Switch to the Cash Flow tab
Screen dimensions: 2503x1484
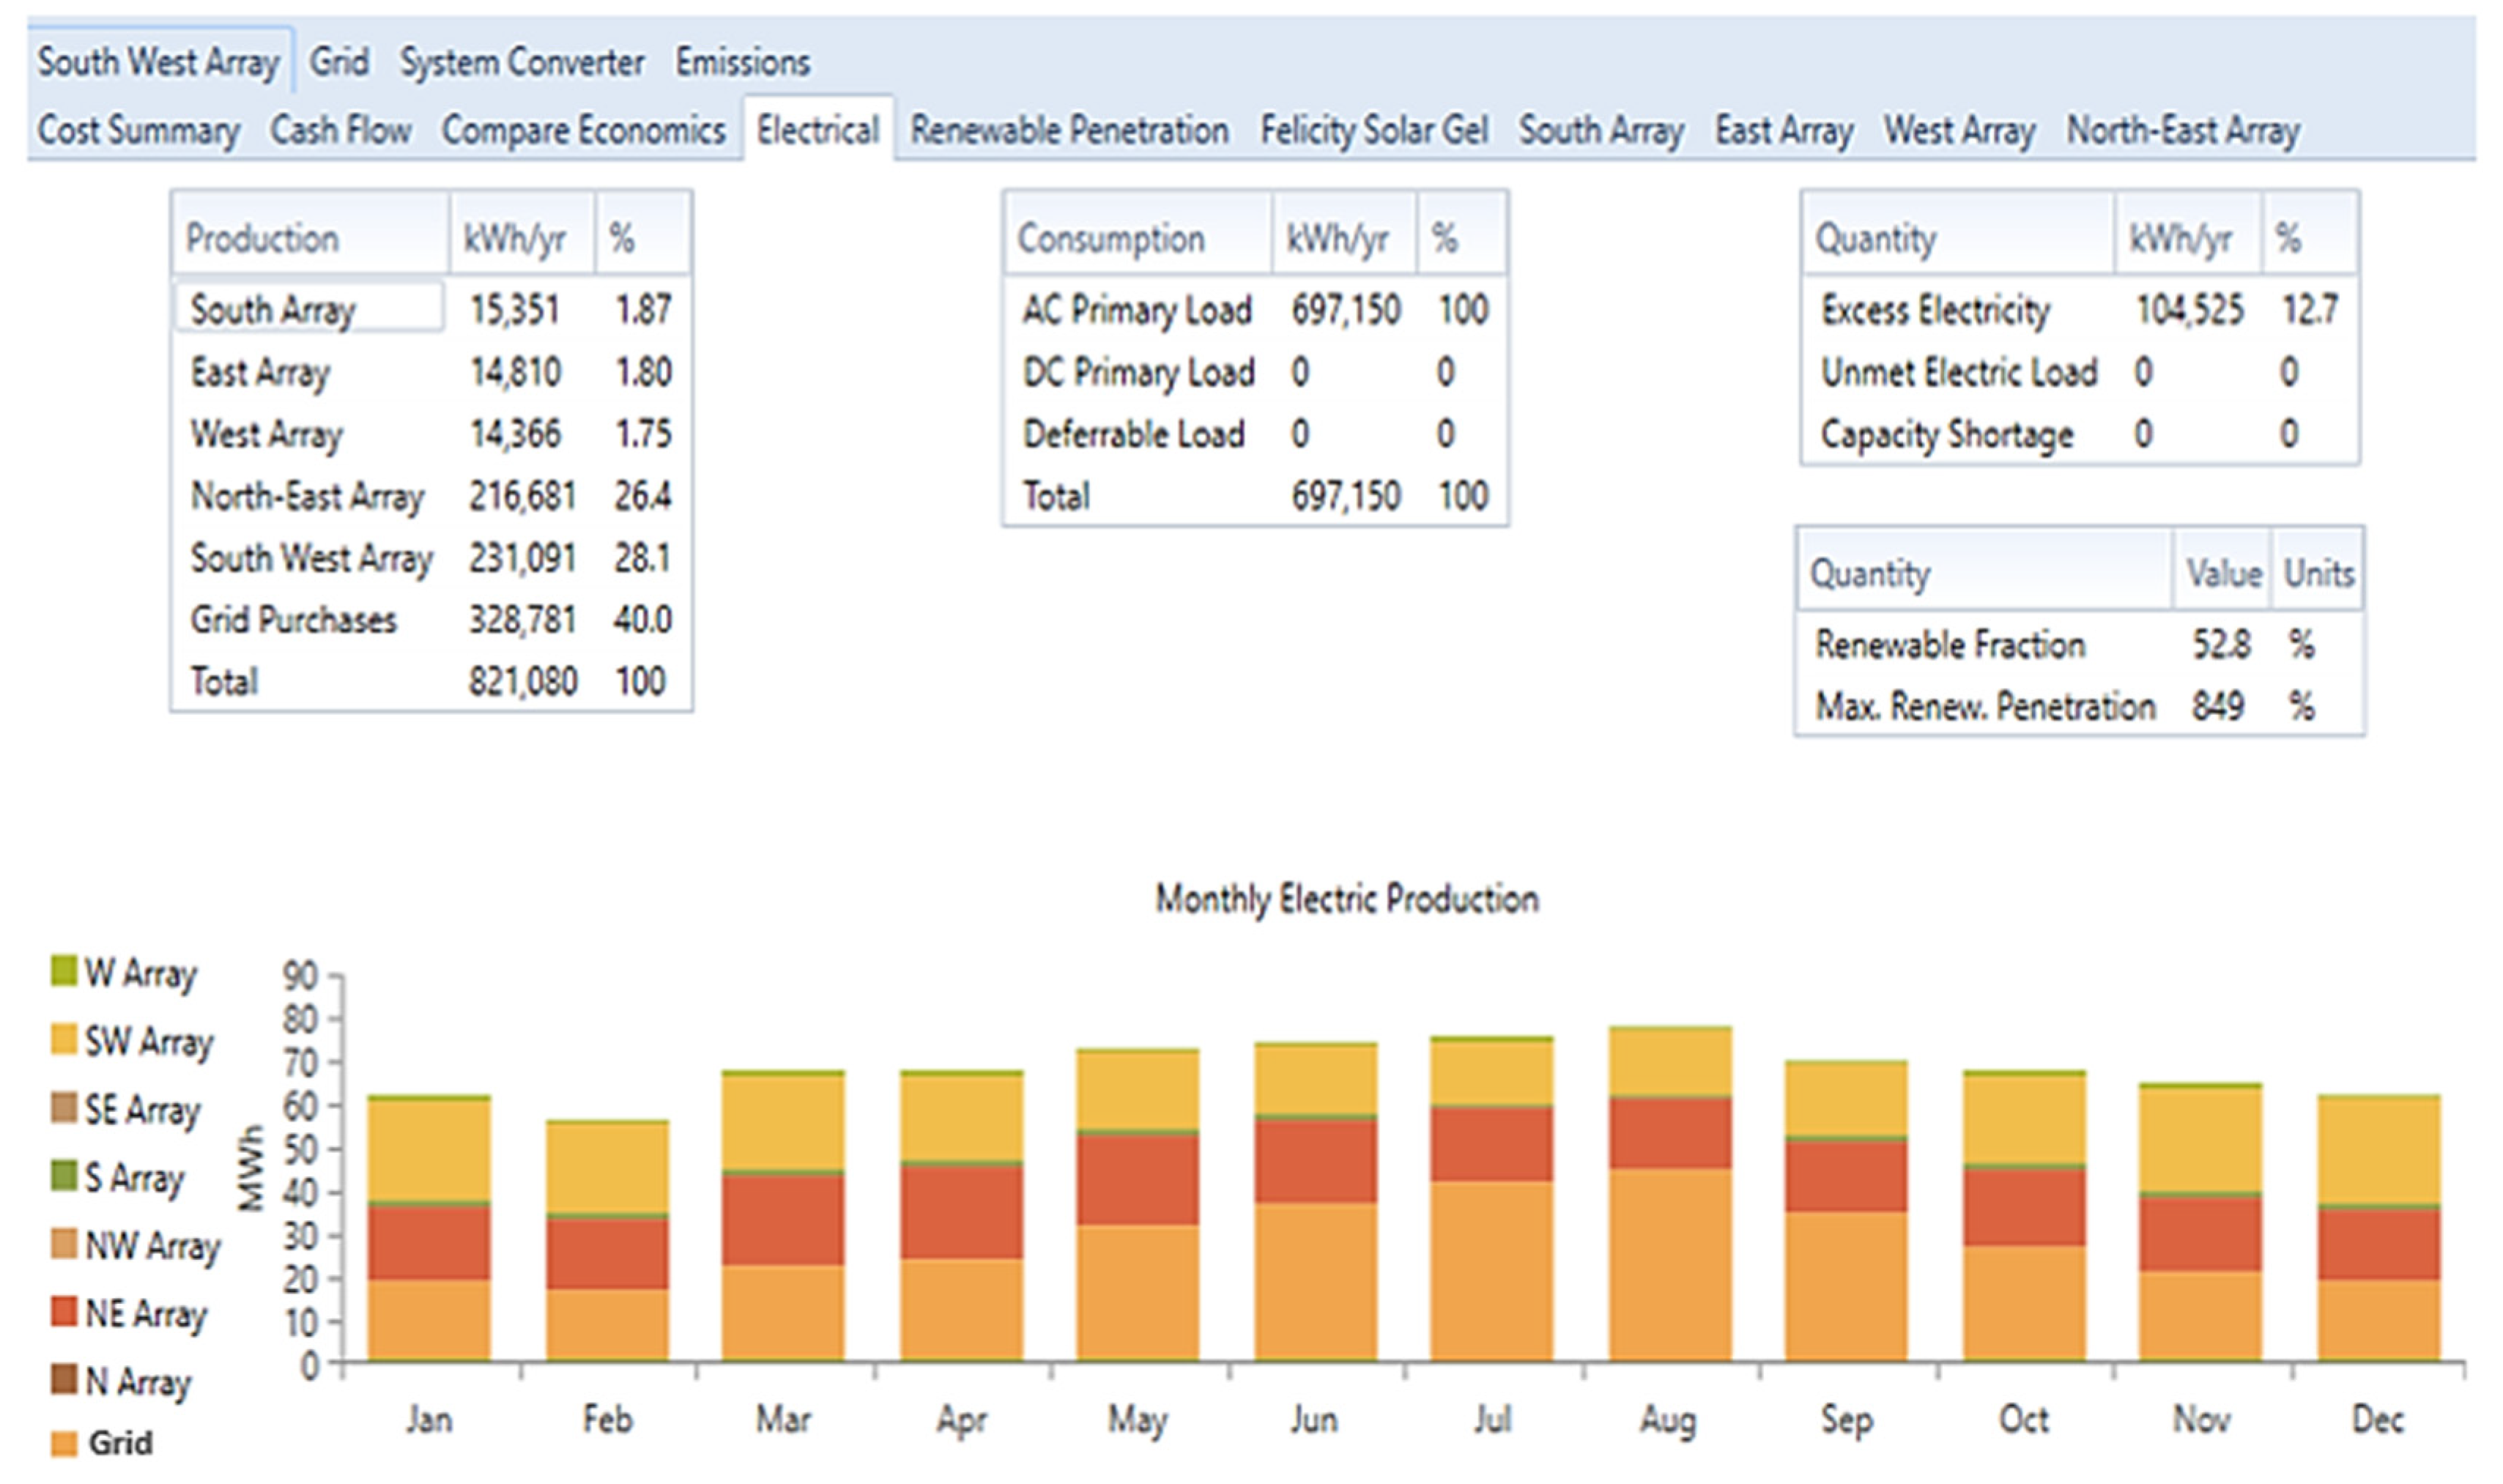tap(340, 131)
